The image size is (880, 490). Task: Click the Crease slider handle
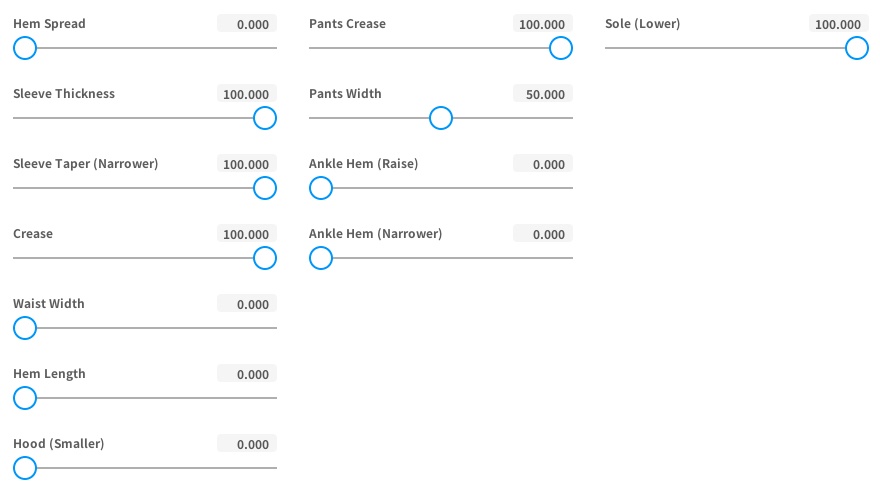pyautogui.click(x=265, y=258)
